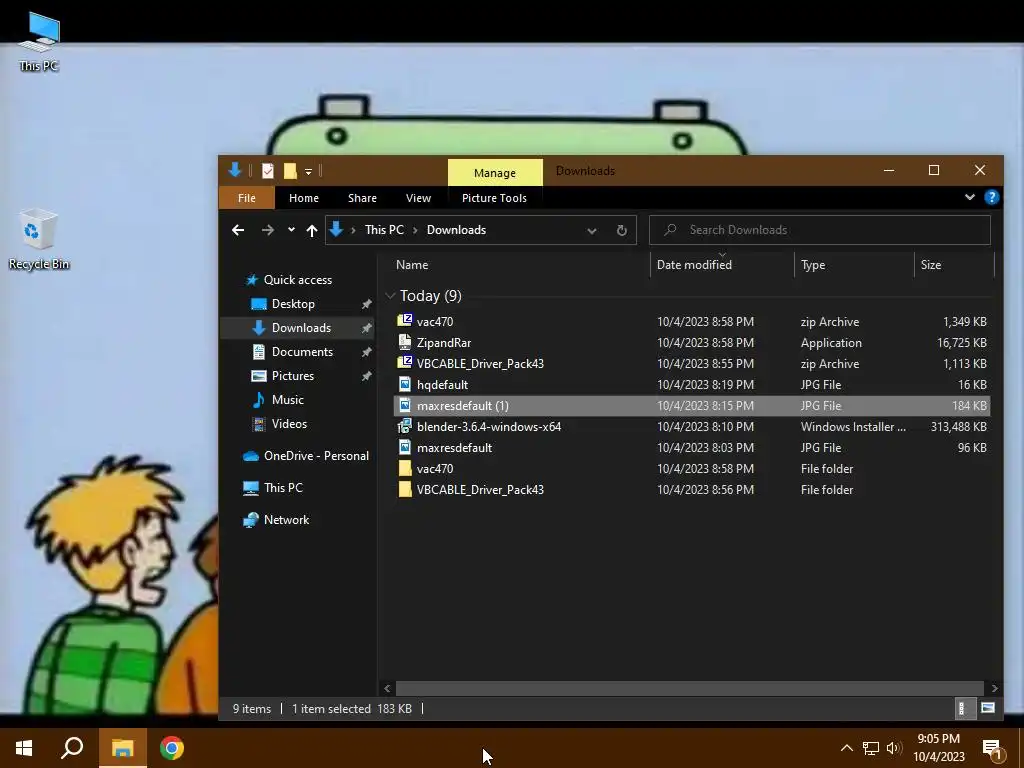Open the Picture Tools tab
The height and width of the screenshot is (768, 1024).
(x=494, y=198)
